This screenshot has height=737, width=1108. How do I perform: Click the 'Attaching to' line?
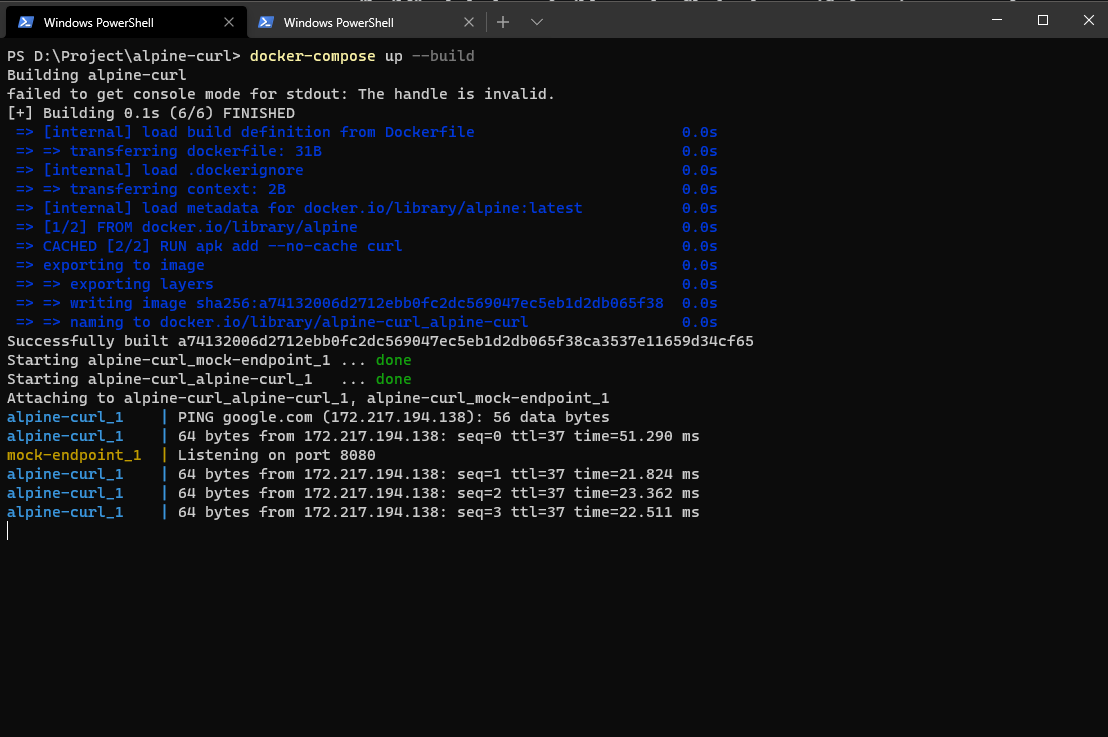pyautogui.click(x=308, y=399)
